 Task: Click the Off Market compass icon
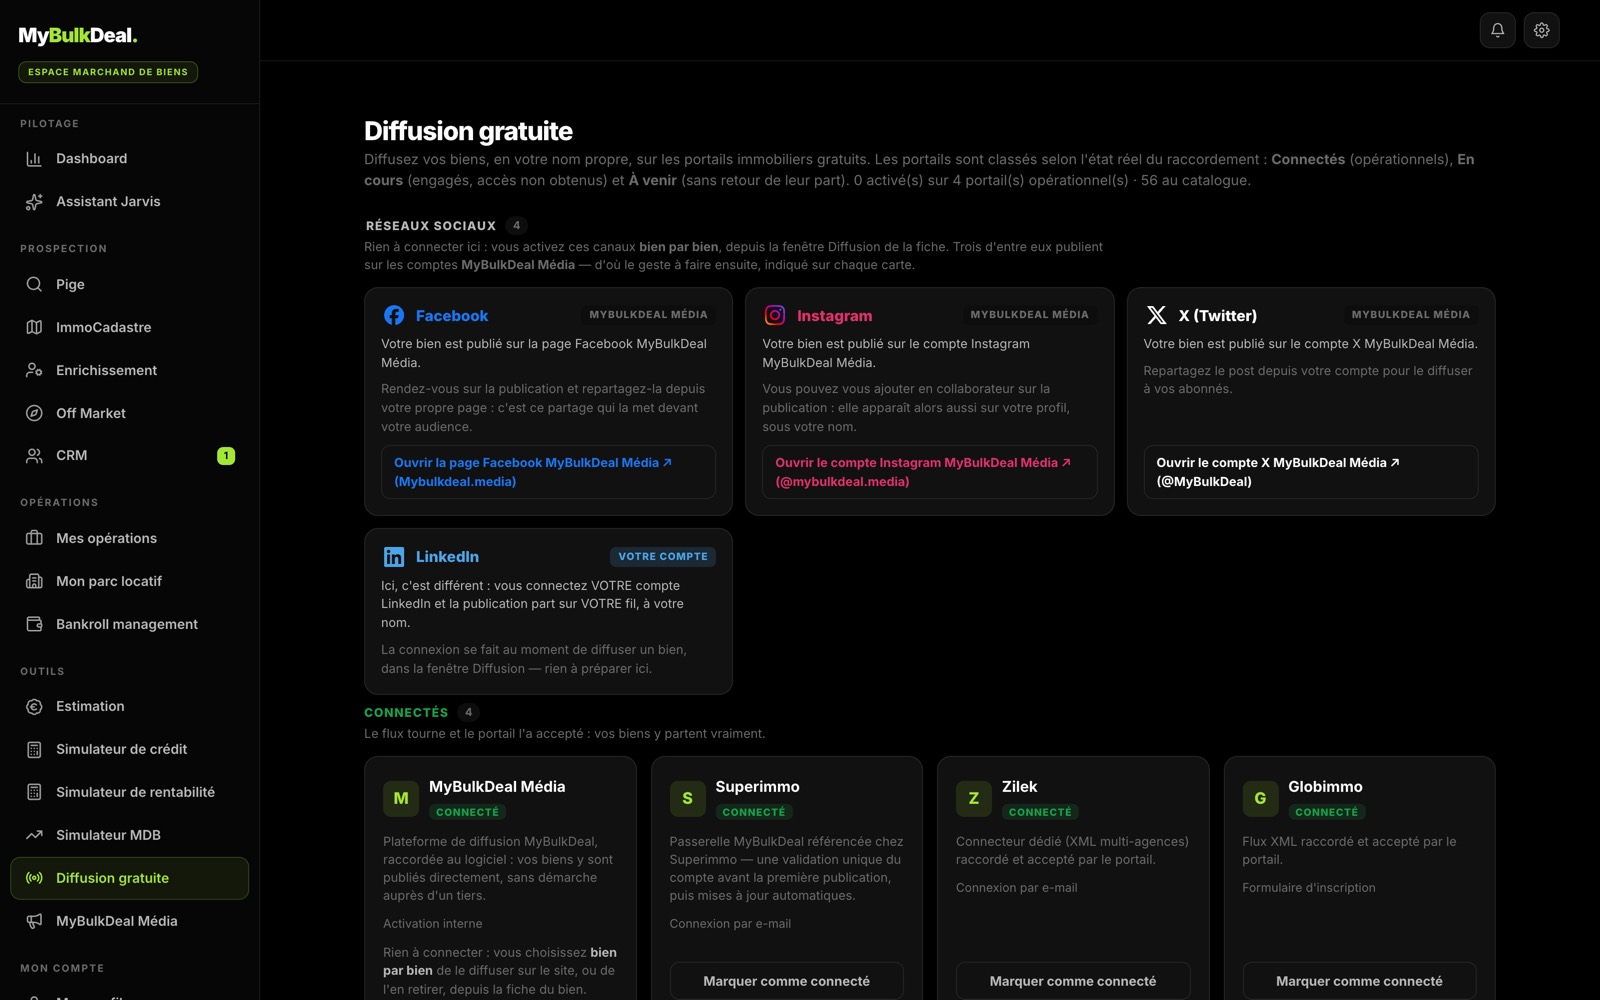(34, 413)
